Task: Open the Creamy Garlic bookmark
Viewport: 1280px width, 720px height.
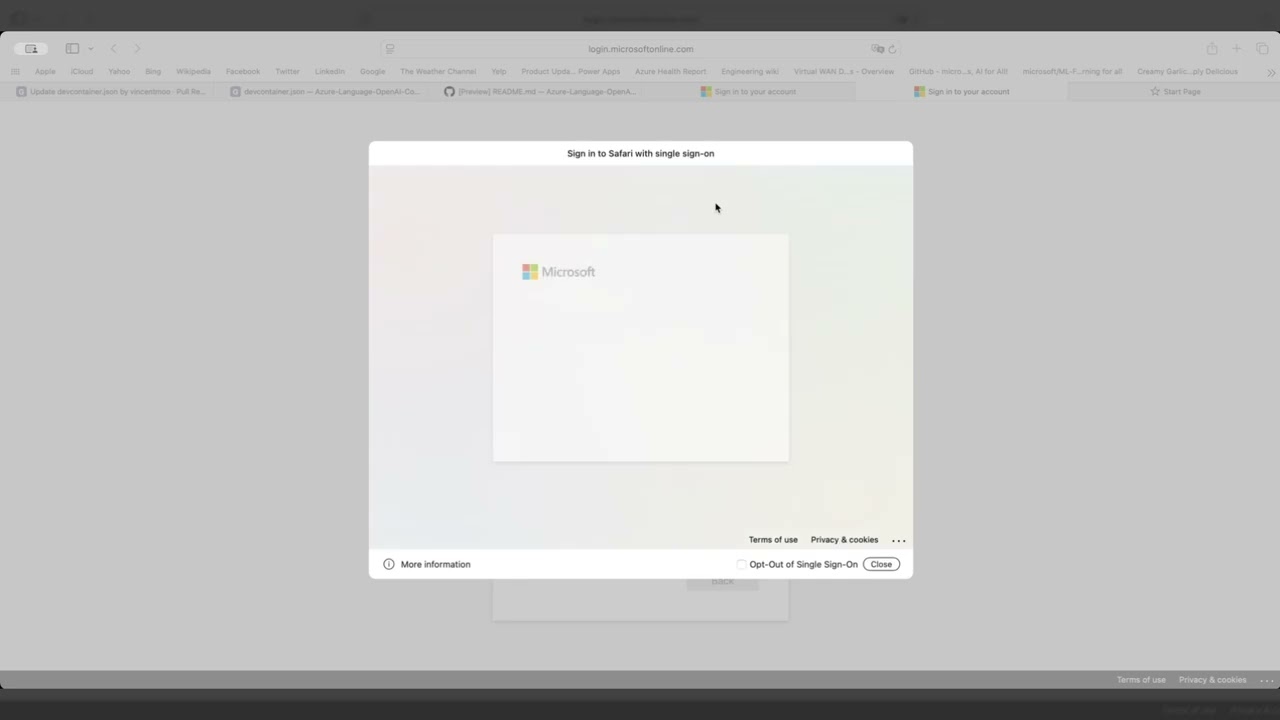Action: 1187,71
